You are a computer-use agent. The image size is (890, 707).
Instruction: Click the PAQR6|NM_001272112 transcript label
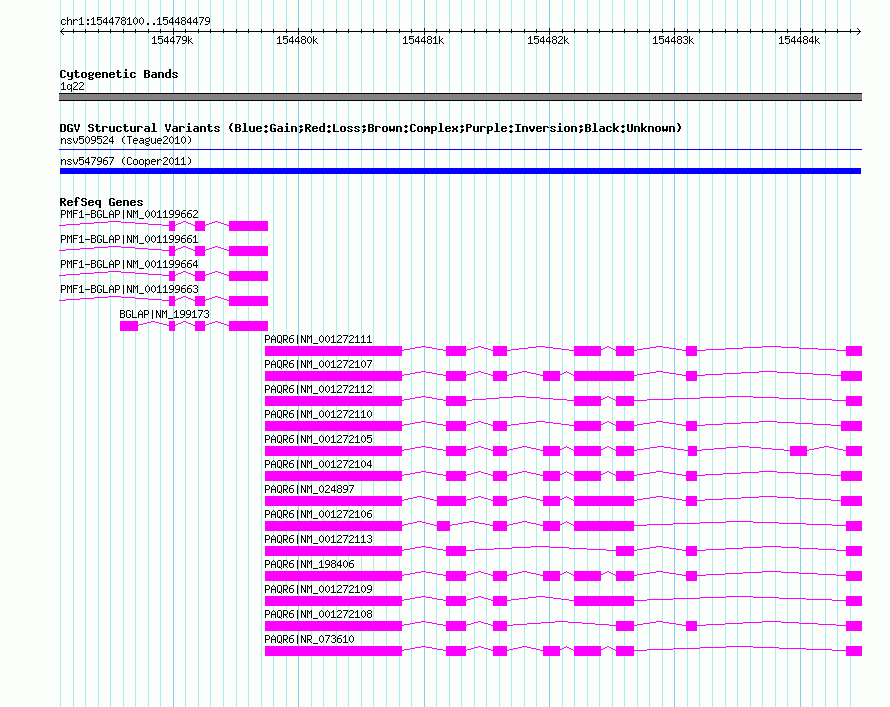click(318, 389)
